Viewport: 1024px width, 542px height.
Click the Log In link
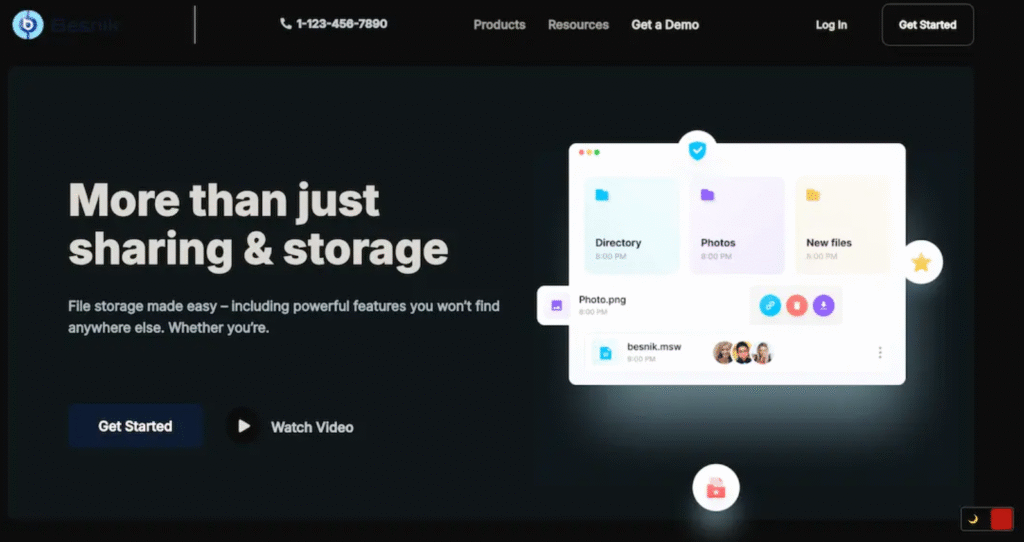831,25
